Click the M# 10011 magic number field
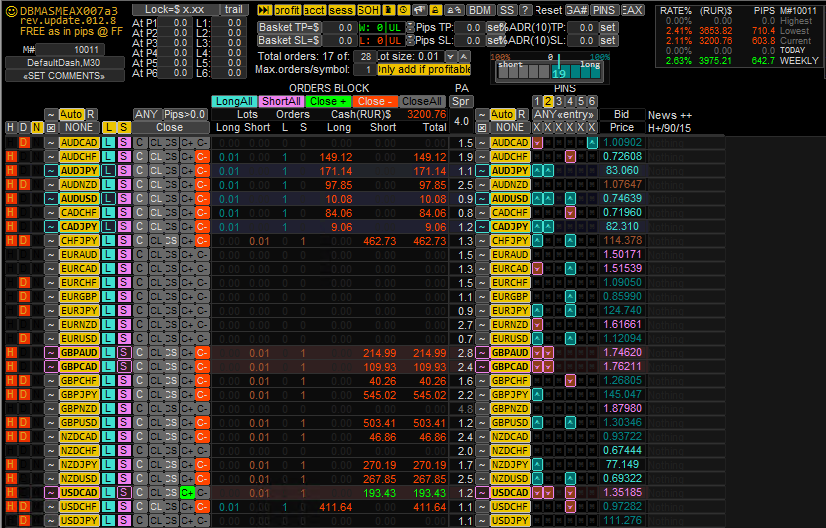The width and height of the screenshot is (826, 528). (x=70, y=50)
